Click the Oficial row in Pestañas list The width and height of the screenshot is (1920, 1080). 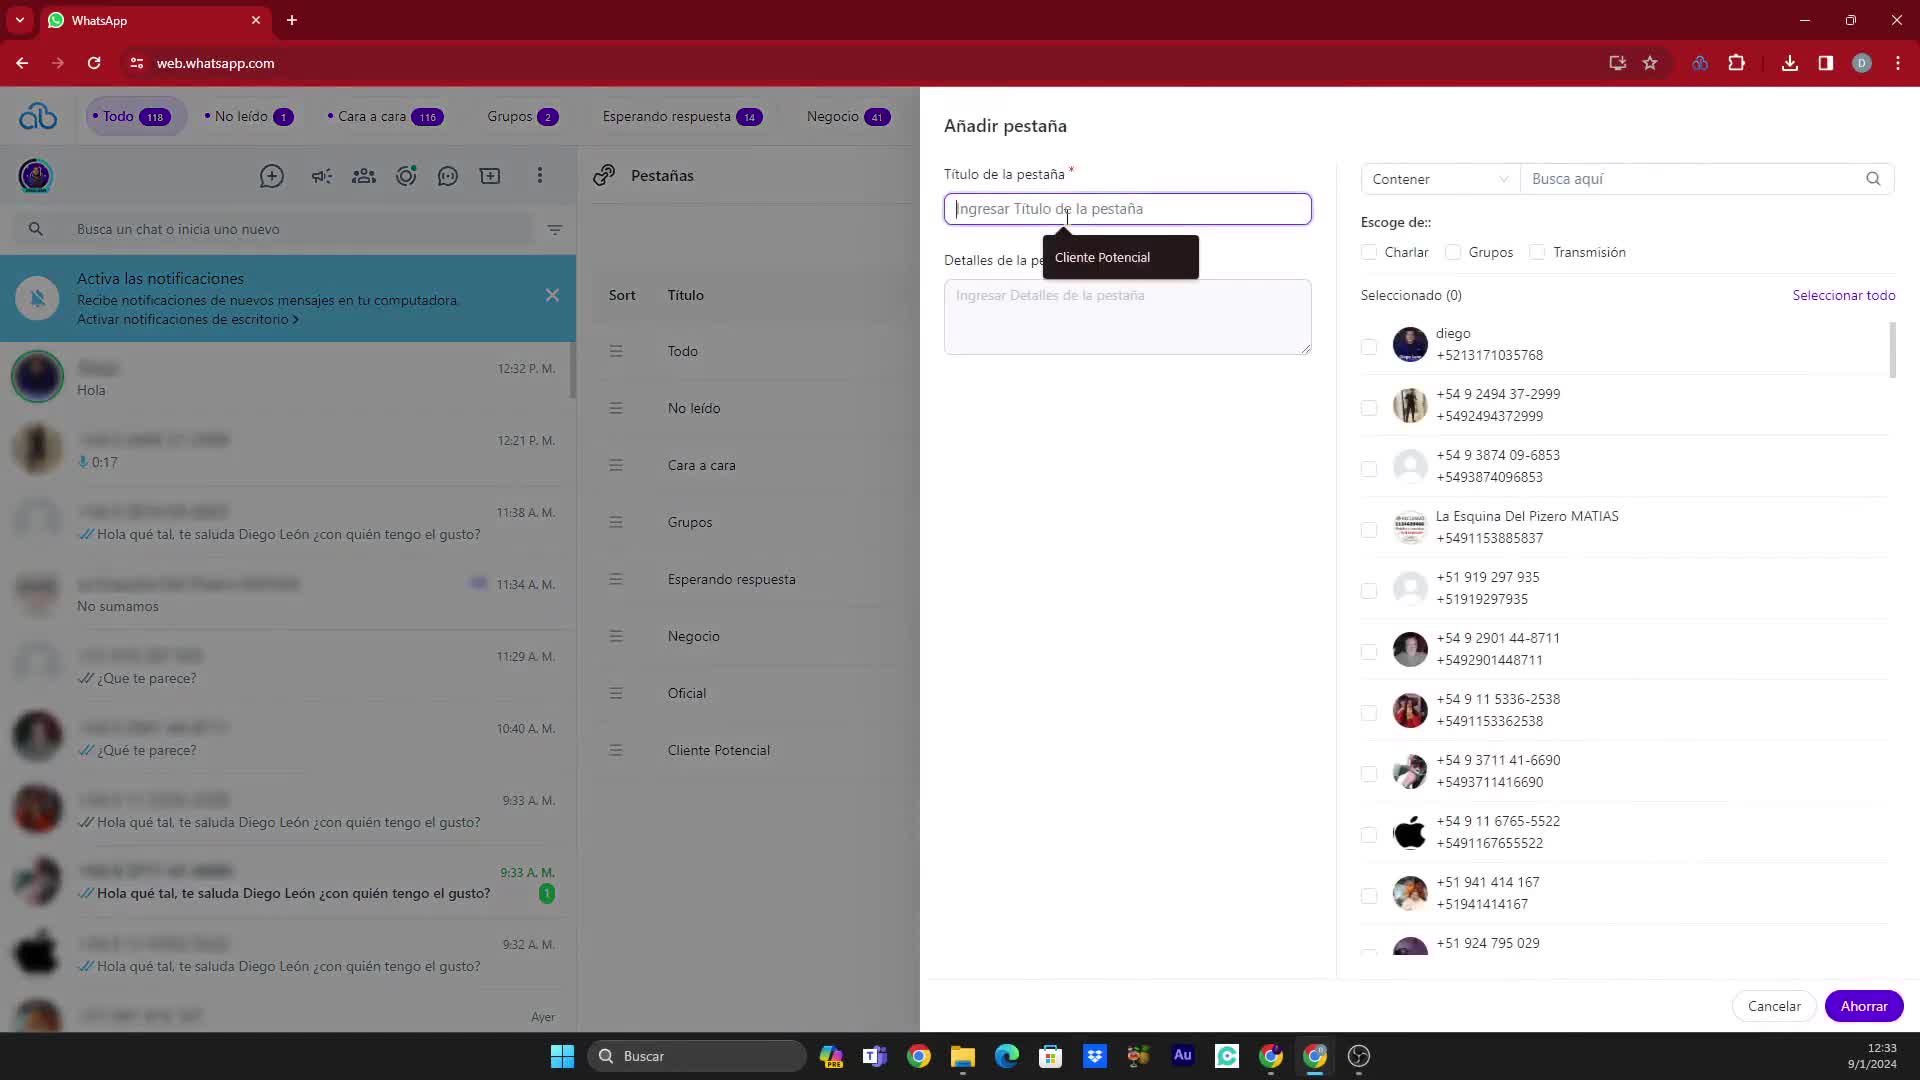tap(750, 693)
